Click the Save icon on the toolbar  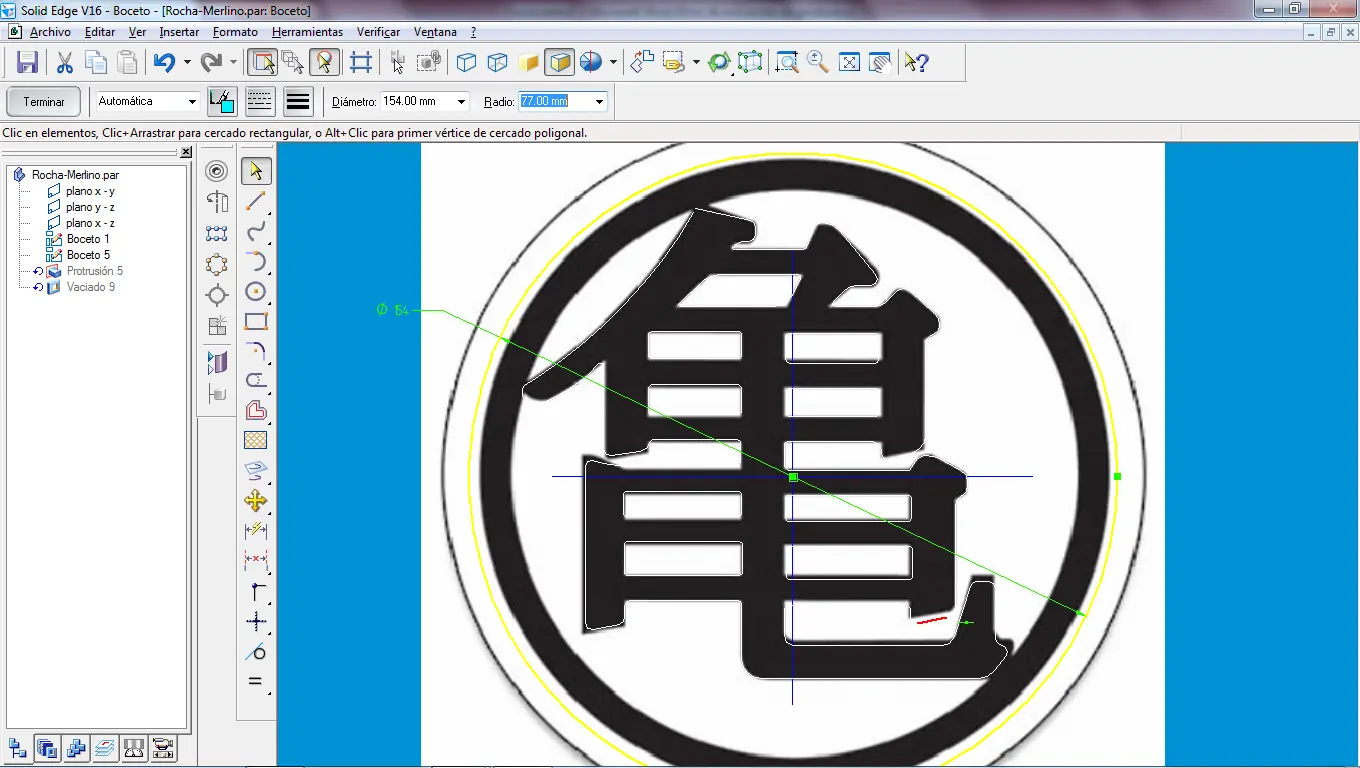point(27,62)
